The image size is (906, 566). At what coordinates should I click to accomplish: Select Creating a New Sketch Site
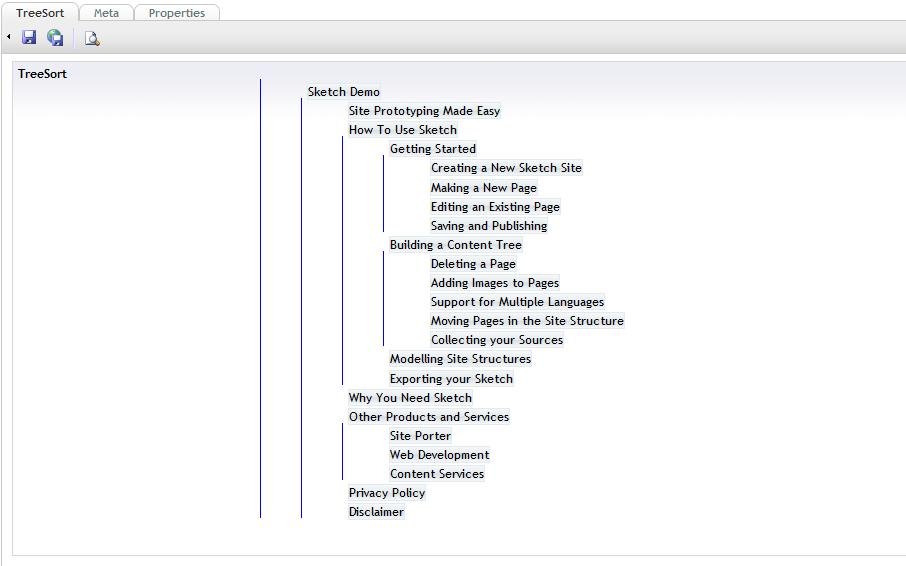click(506, 168)
